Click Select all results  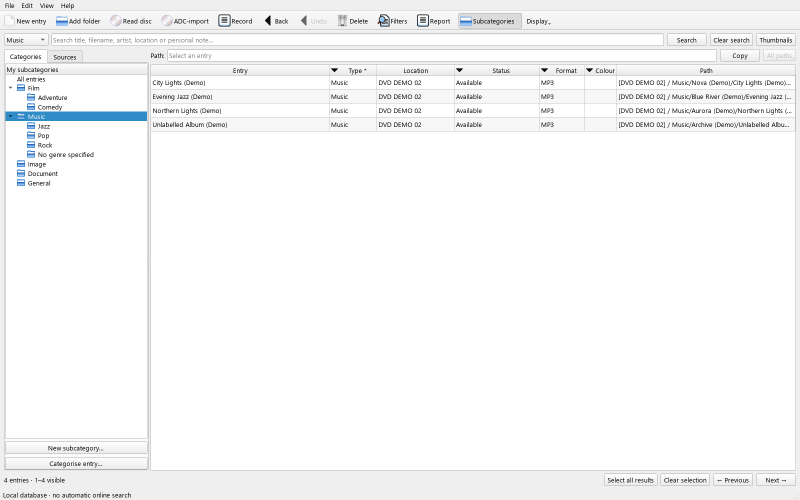631,480
